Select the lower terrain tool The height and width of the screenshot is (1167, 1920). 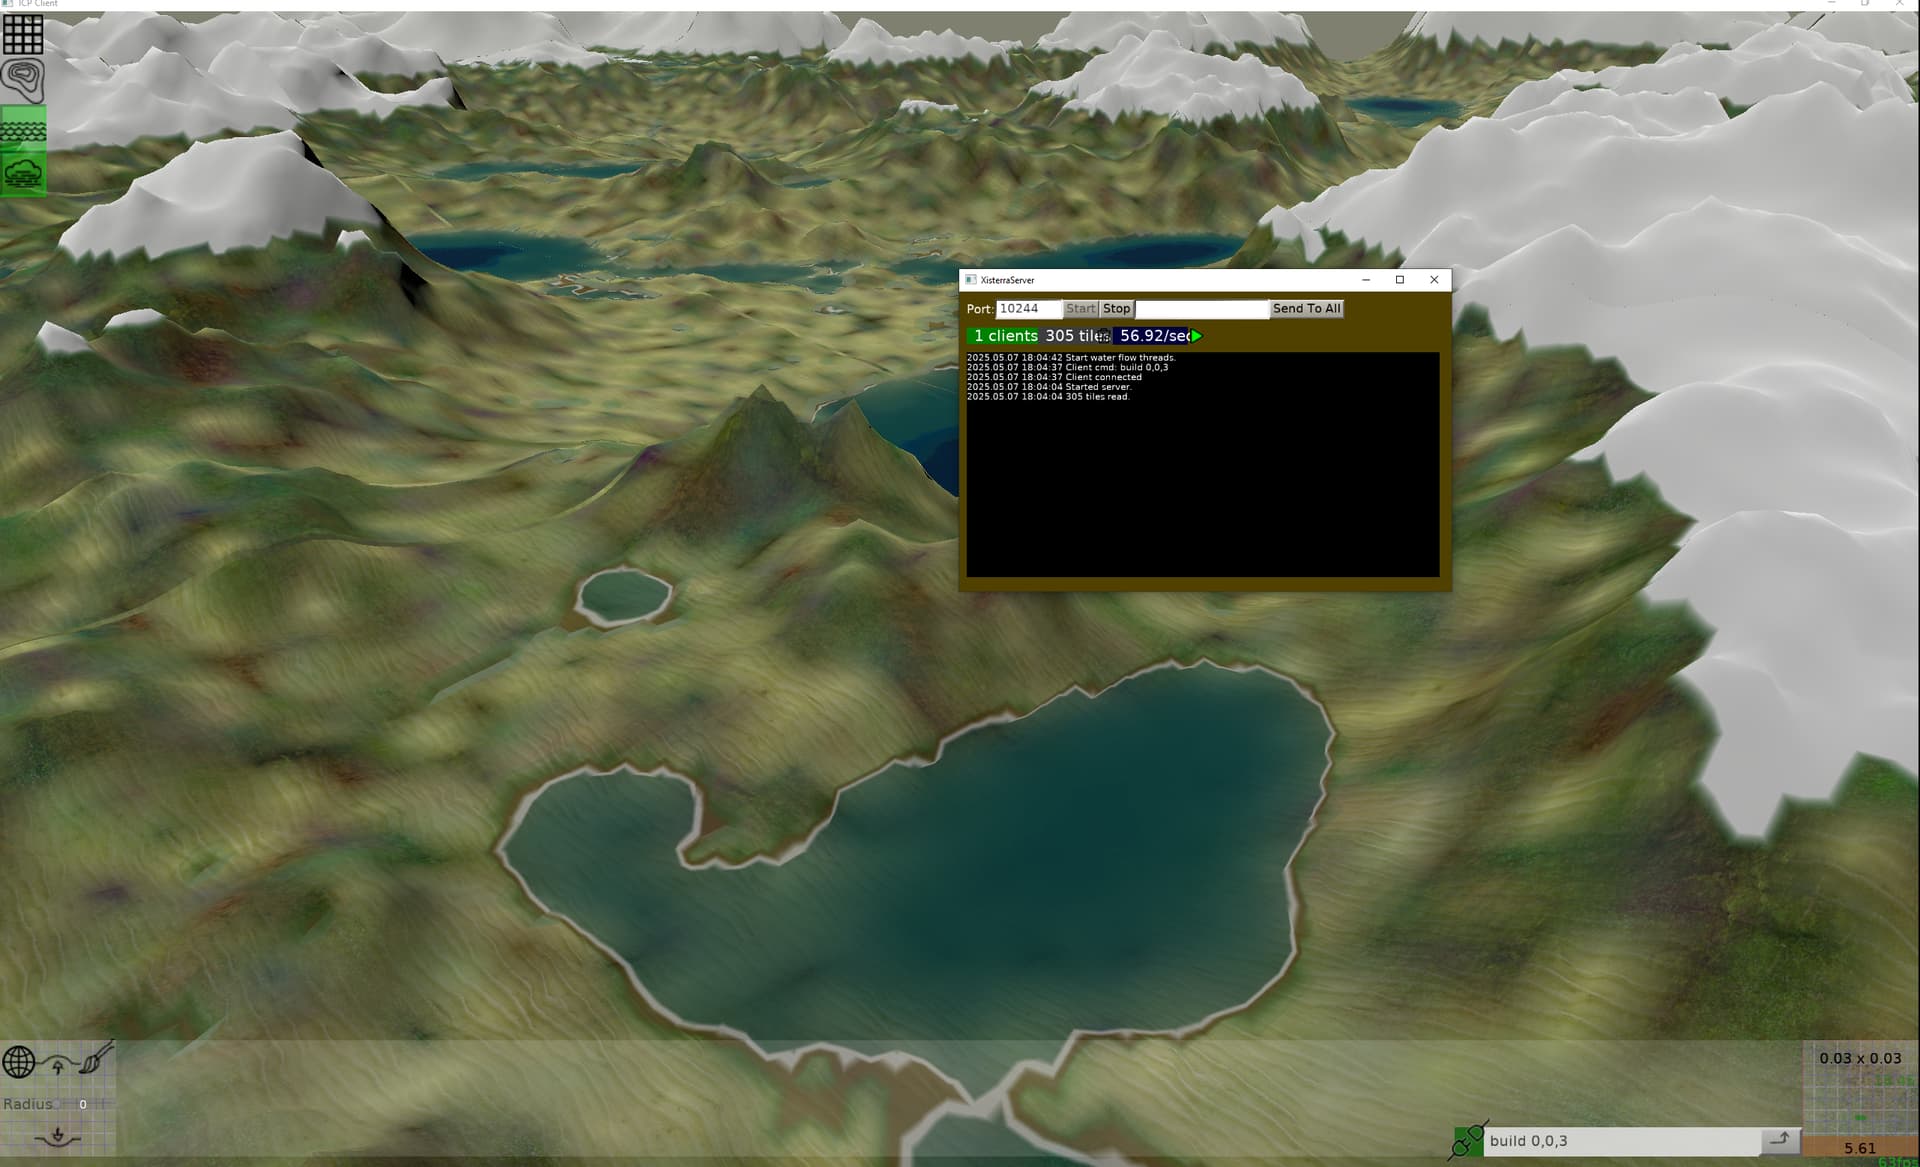click(57, 1136)
